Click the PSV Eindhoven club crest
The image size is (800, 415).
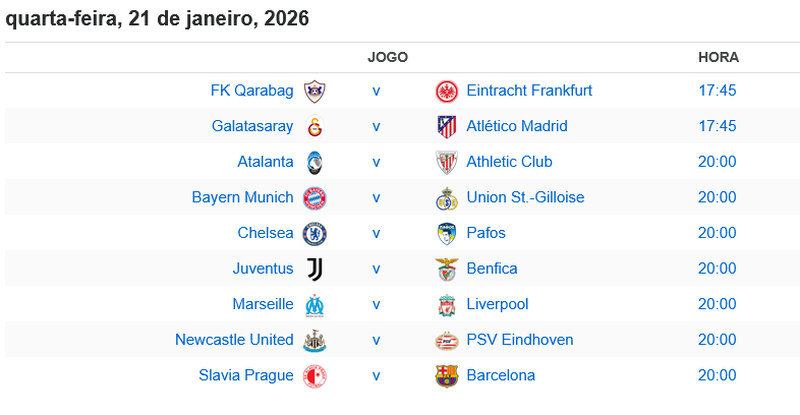(x=446, y=341)
